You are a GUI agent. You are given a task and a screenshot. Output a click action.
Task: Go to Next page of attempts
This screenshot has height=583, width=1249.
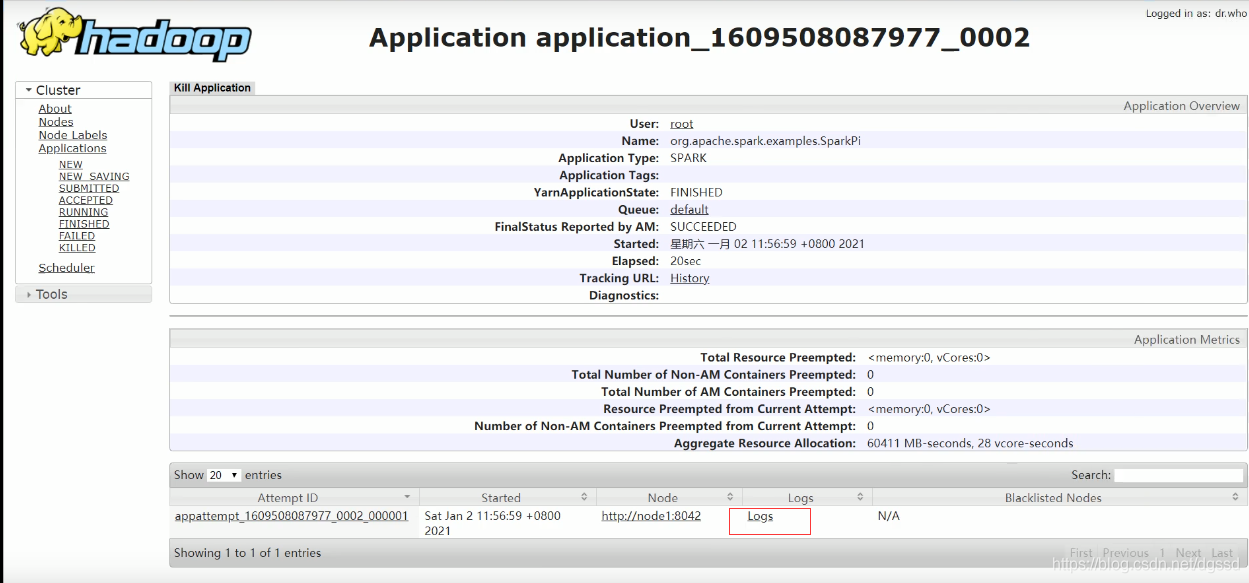point(1189,553)
